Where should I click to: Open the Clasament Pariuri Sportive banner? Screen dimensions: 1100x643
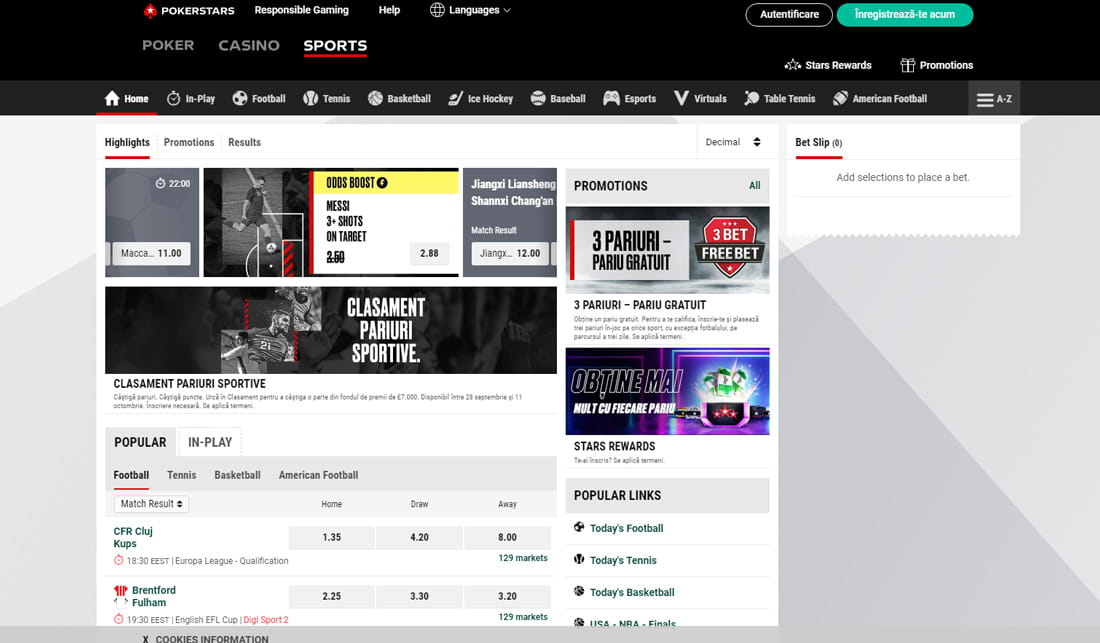click(331, 330)
